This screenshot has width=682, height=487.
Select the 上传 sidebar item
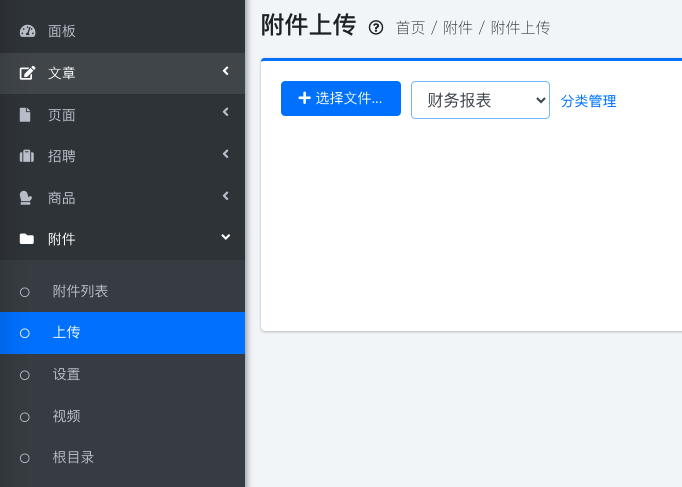click(x=66, y=332)
